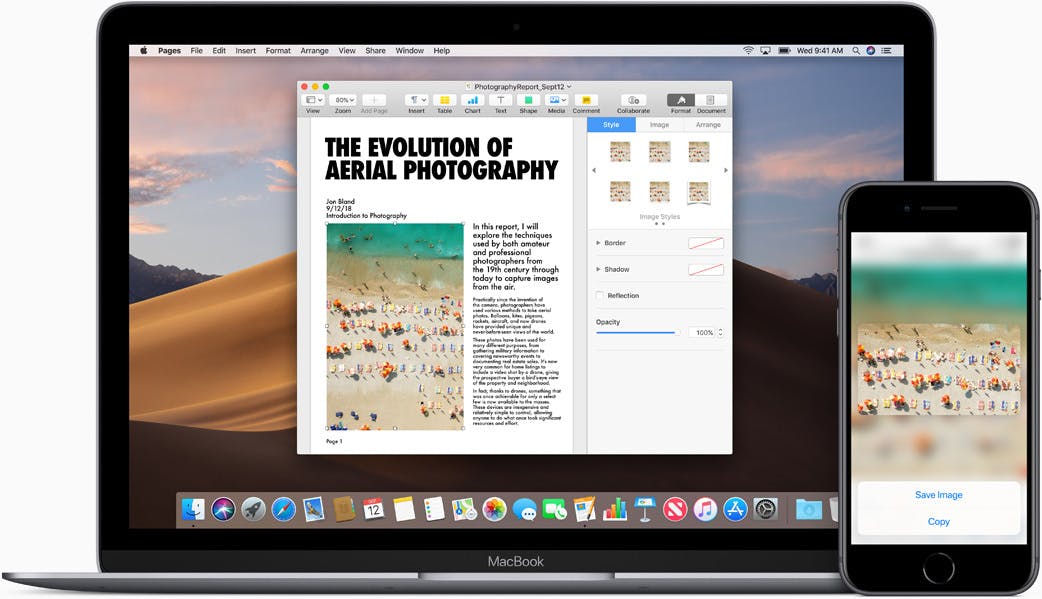The width and height of the screenshot is (1042, 599).
Task: Tap Copy on the iPhone
Action: pyautogui.click(x=938, y=521)
